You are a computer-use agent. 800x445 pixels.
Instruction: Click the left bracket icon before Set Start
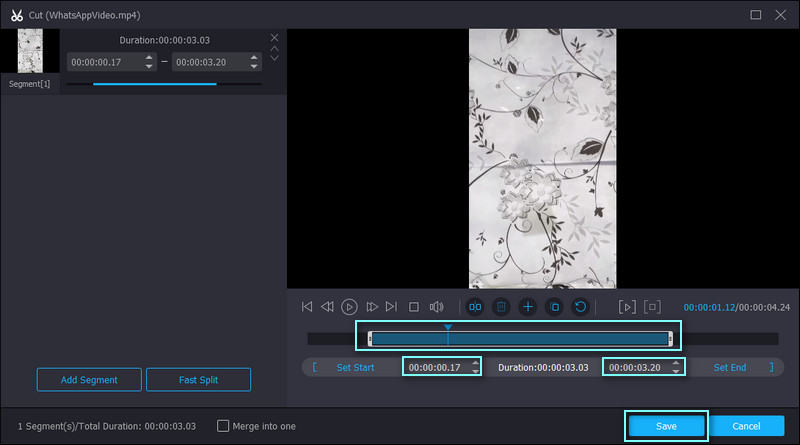click(314, 367)
